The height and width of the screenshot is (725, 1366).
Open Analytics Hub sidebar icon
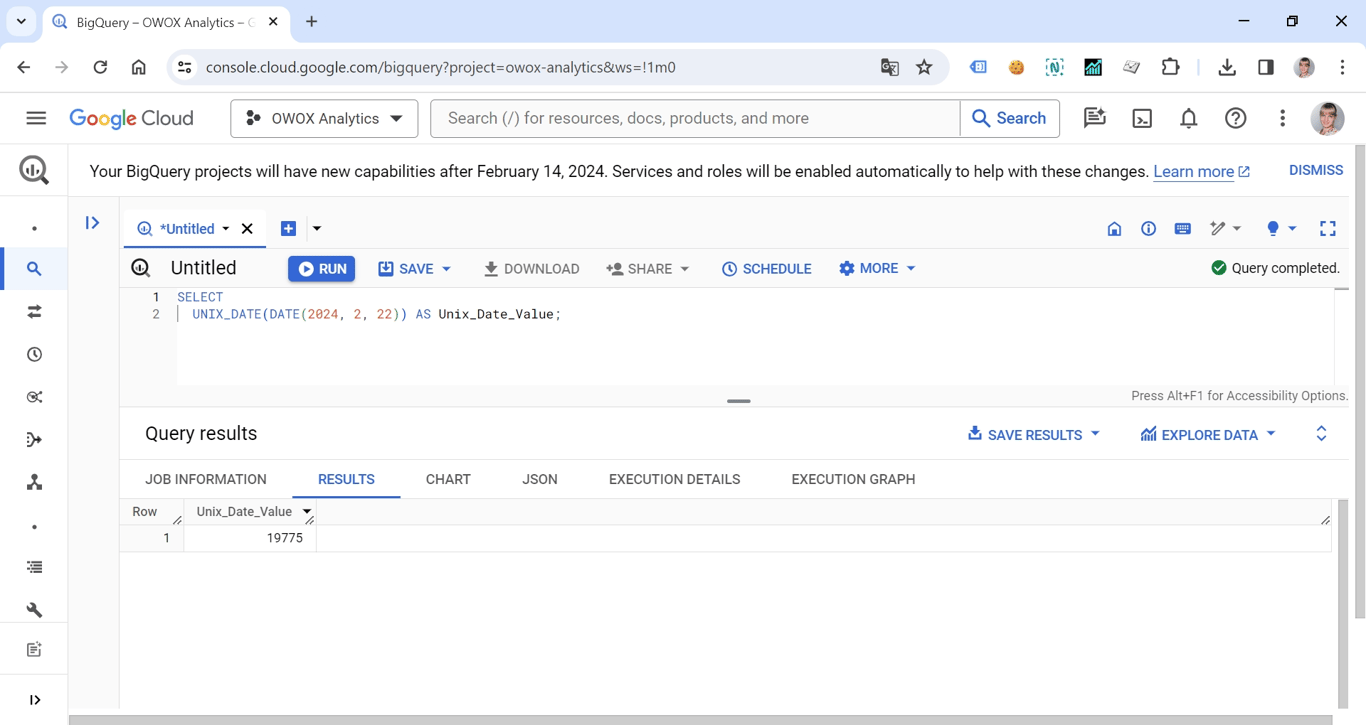click(x=34, y=397)
